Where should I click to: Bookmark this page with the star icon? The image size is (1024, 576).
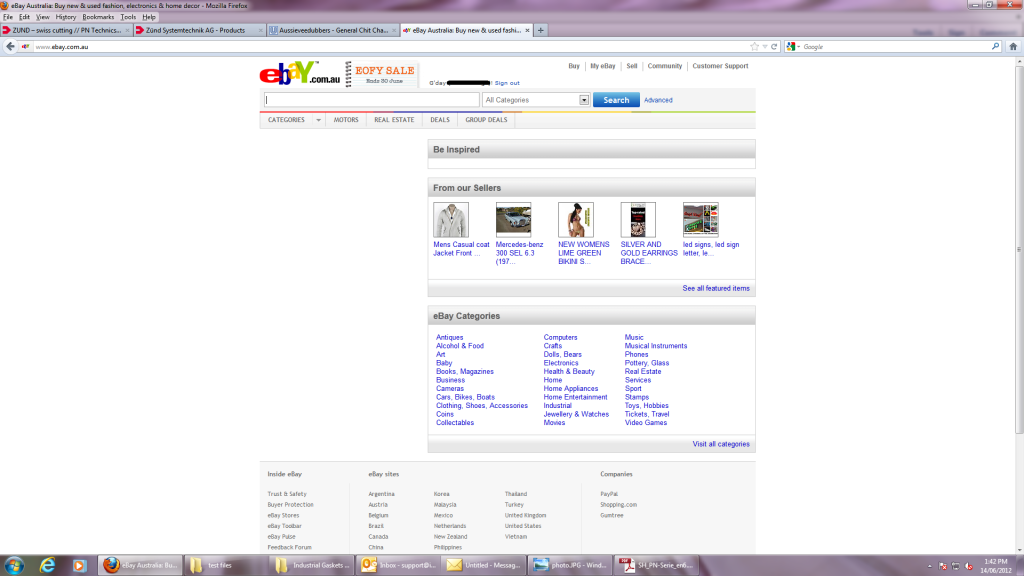pyautogui.click(x=754, y=46)
